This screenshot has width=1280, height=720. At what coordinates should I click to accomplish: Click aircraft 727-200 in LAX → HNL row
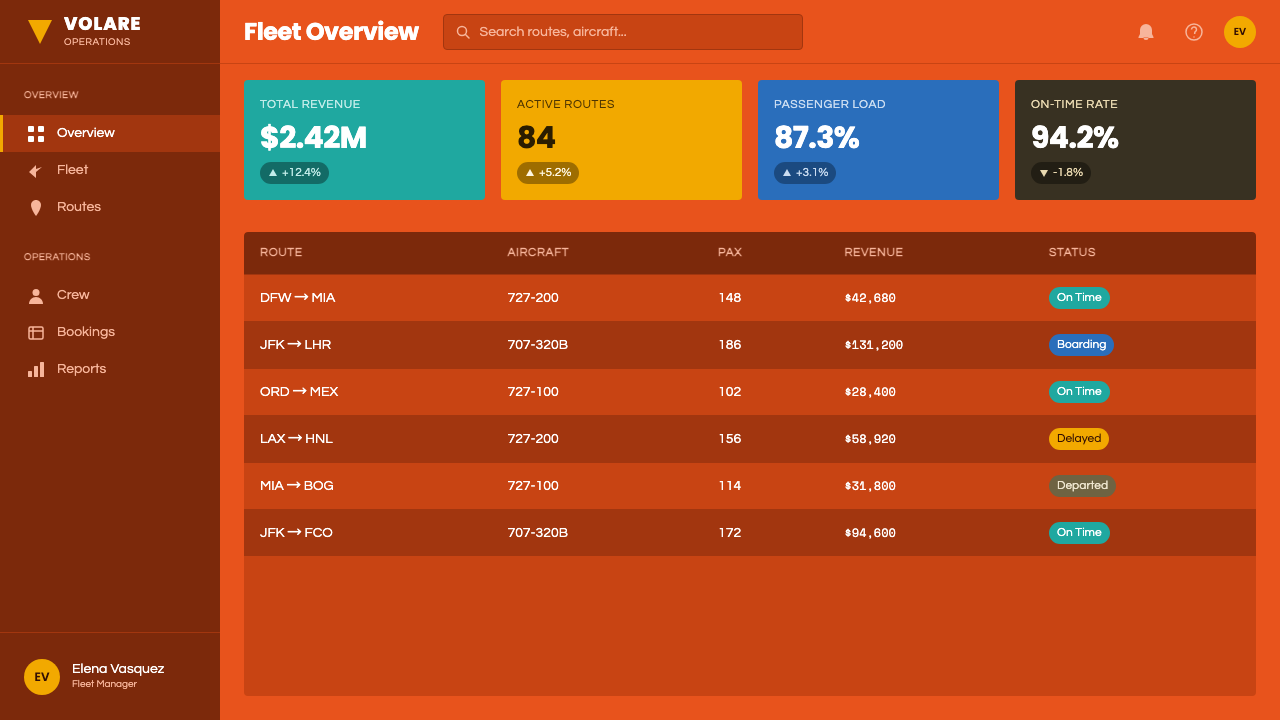[x=533, y=439]
